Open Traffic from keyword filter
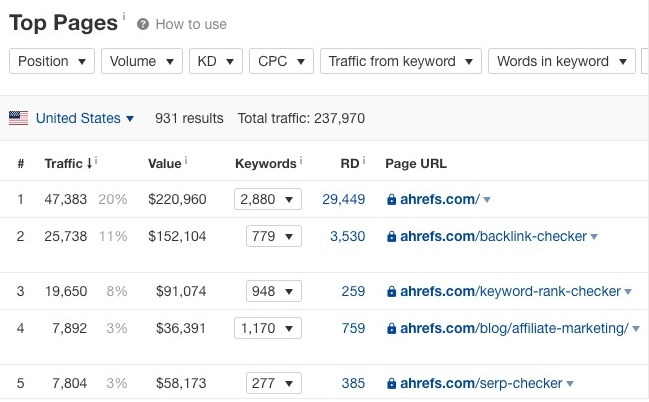Screen dimensions: 649x402 tap(401, 61)
